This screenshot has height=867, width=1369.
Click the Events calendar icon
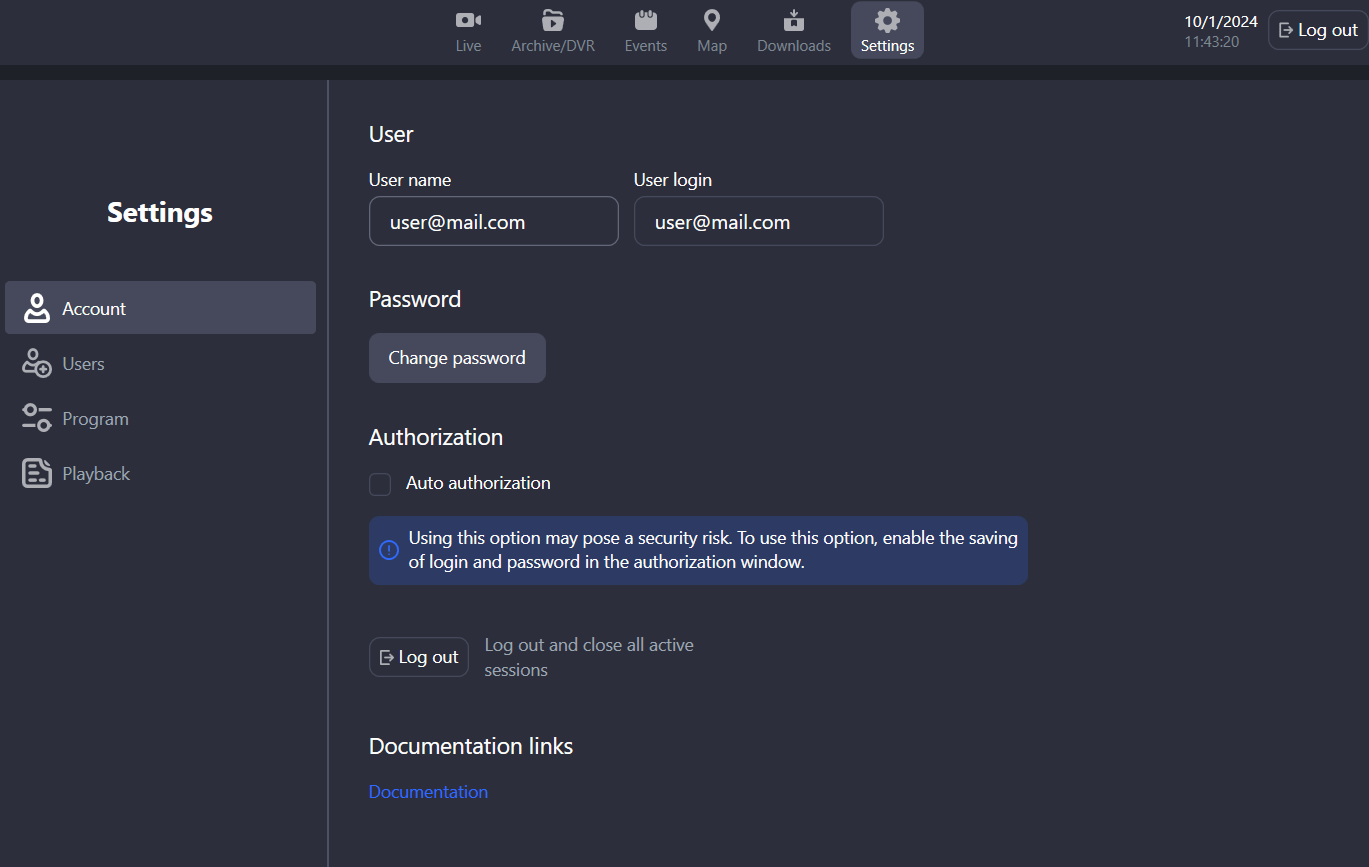tap(646, 20)
